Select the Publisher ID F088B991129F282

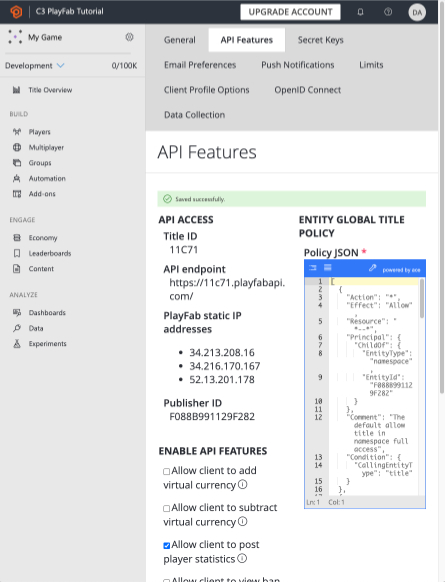(x=212, y=416)
